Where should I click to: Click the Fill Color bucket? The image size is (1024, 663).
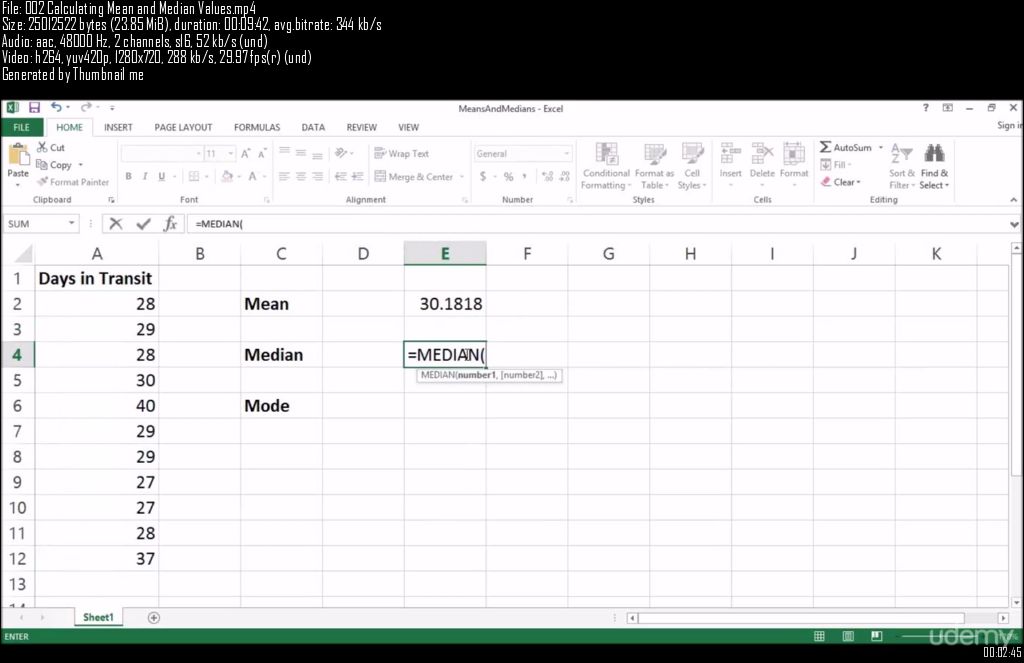pyautogui.click(x=227, y=176)
